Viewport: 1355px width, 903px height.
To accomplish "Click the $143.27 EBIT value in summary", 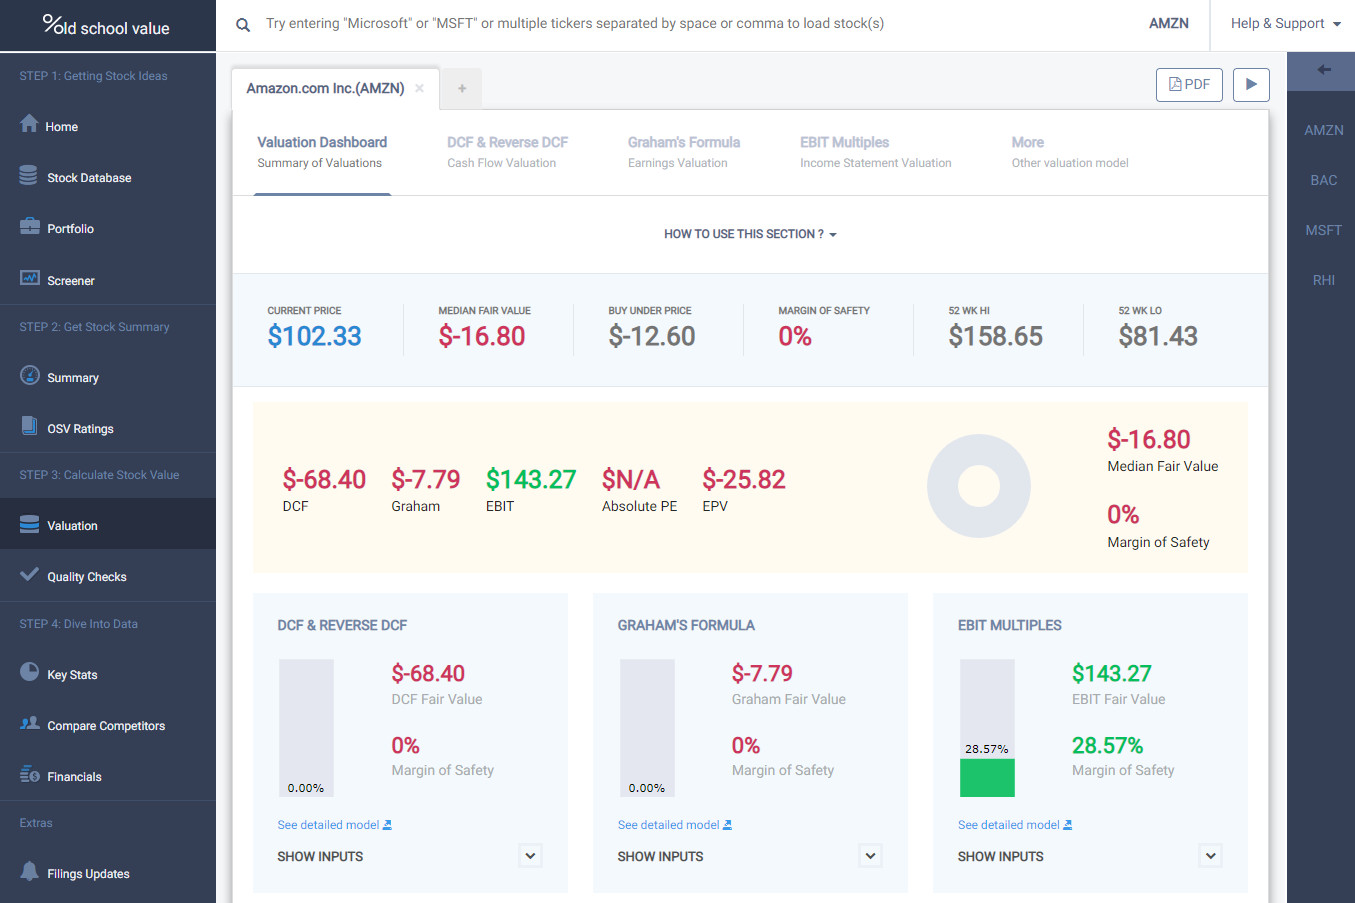I will coord(531,479).
